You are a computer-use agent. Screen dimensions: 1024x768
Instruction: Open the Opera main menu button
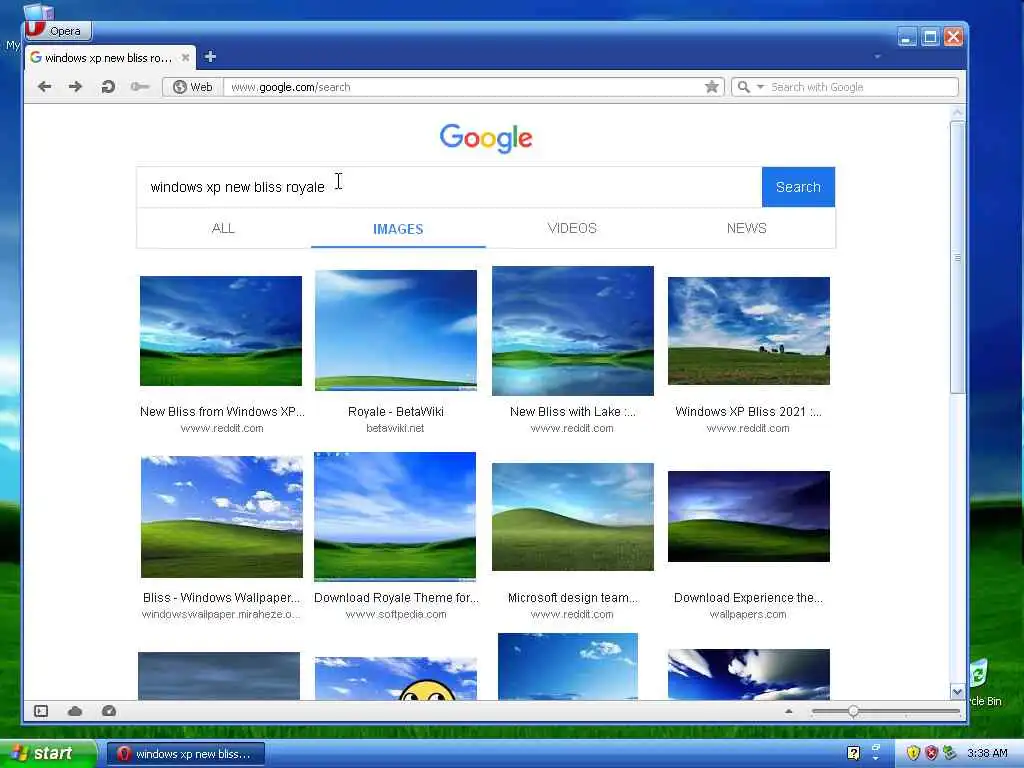(58, 31)
